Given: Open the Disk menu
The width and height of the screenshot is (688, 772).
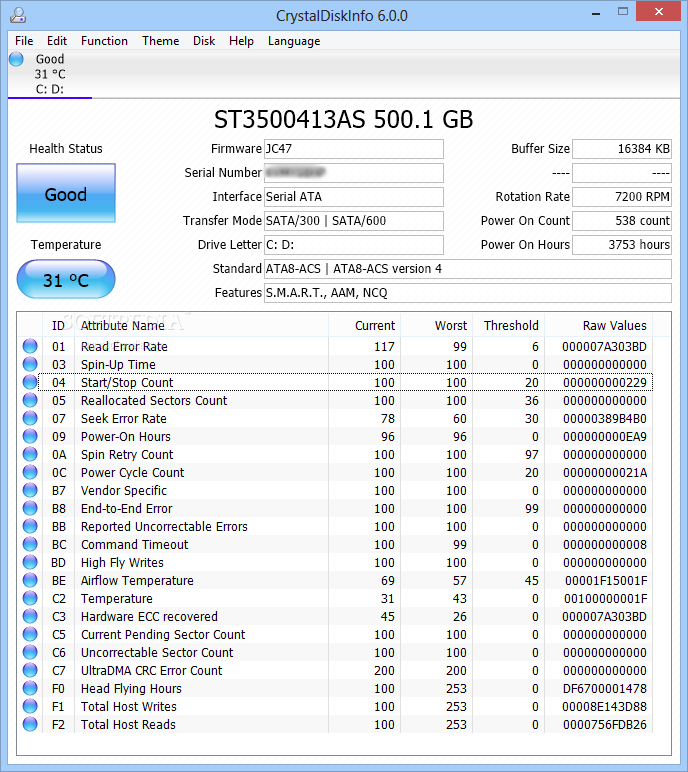Looking at the screenshot, I should [x=204, y=41].
